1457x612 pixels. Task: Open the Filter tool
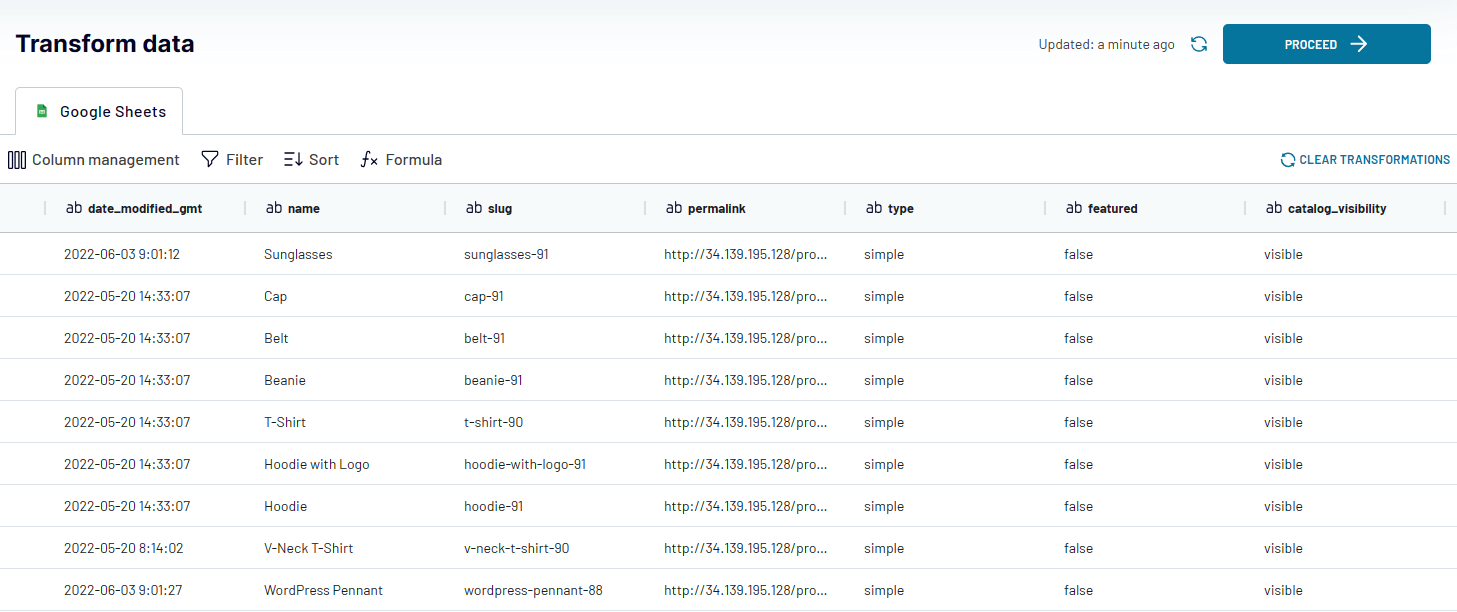click(x=231, y=159)
